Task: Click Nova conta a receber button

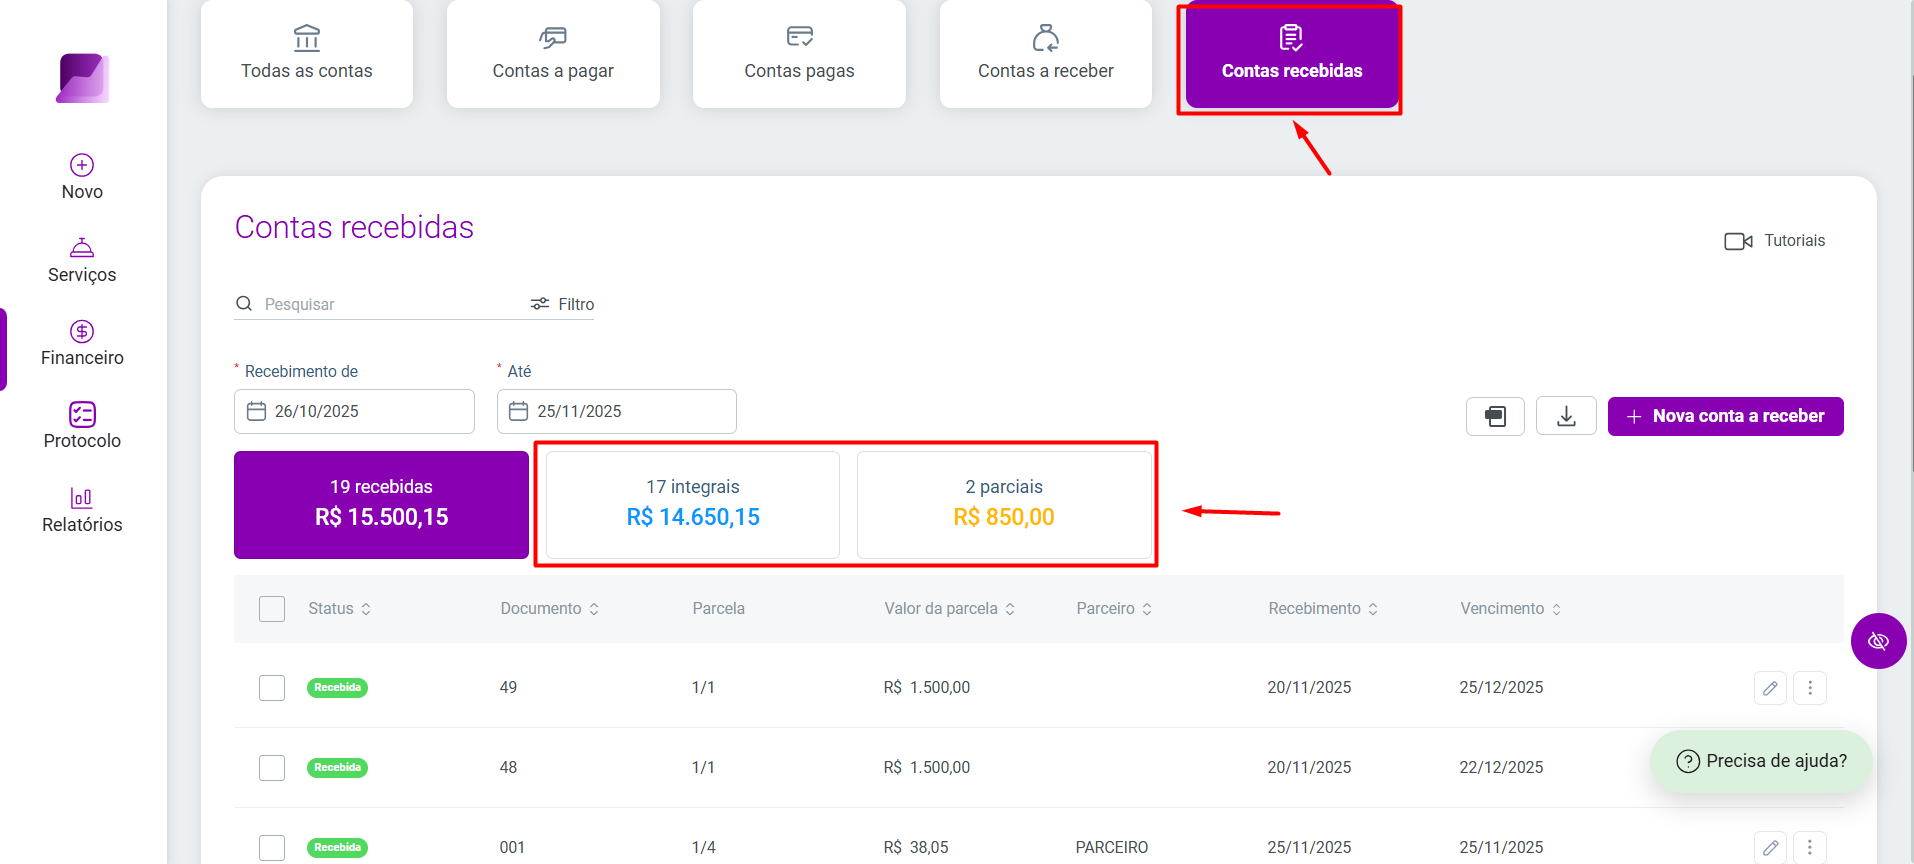Action: click(1725, 416)
